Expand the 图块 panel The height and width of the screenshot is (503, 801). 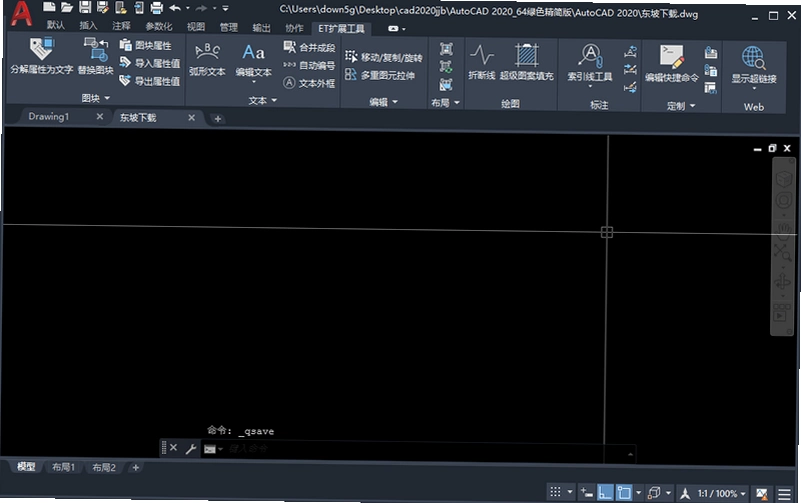click(96, 98)
